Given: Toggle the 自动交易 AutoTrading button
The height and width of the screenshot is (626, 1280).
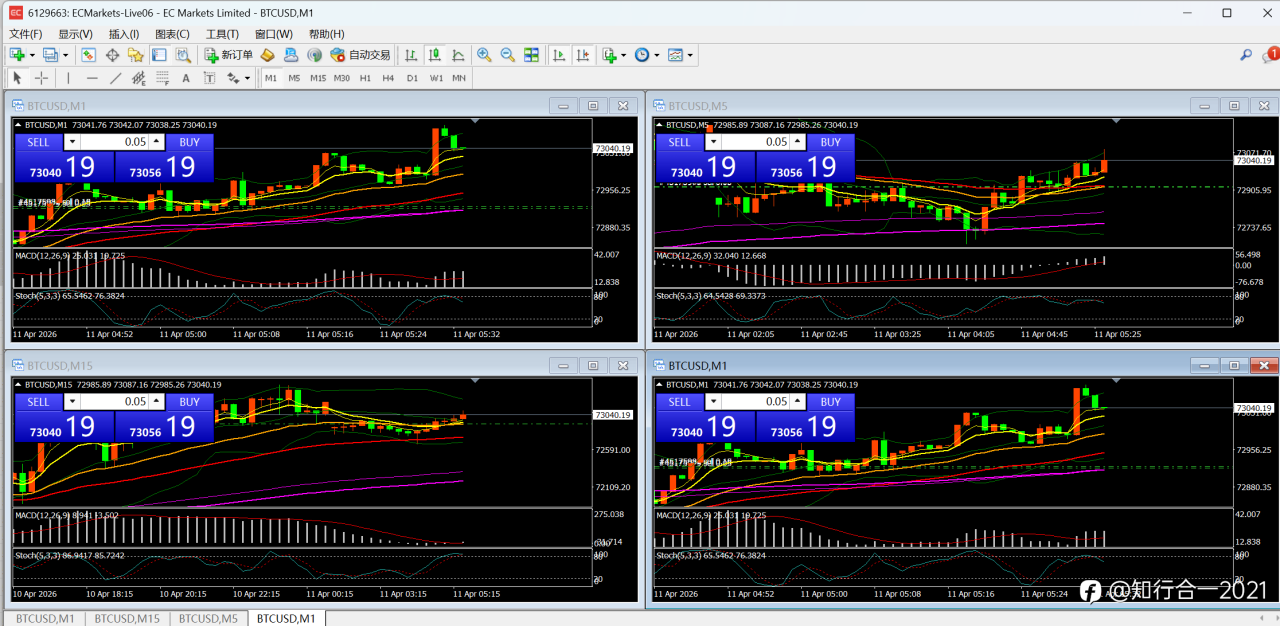Looking at the screenshot, I should tap(360, 55).
